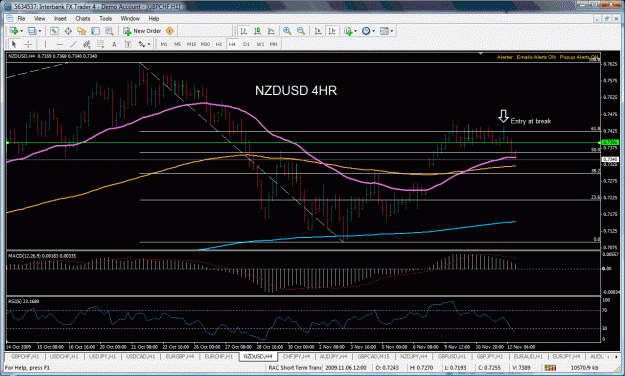Switch chart to MN timeframe
625x376 pixels.
click(273, 44)
